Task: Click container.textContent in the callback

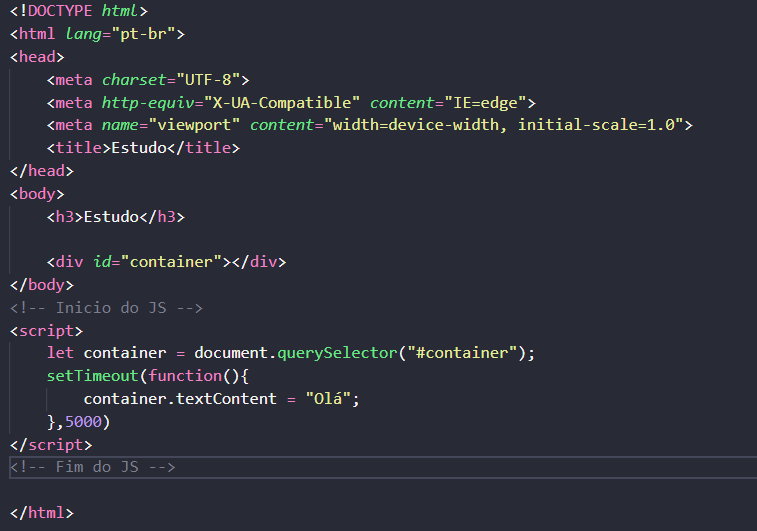Action: 180,399
